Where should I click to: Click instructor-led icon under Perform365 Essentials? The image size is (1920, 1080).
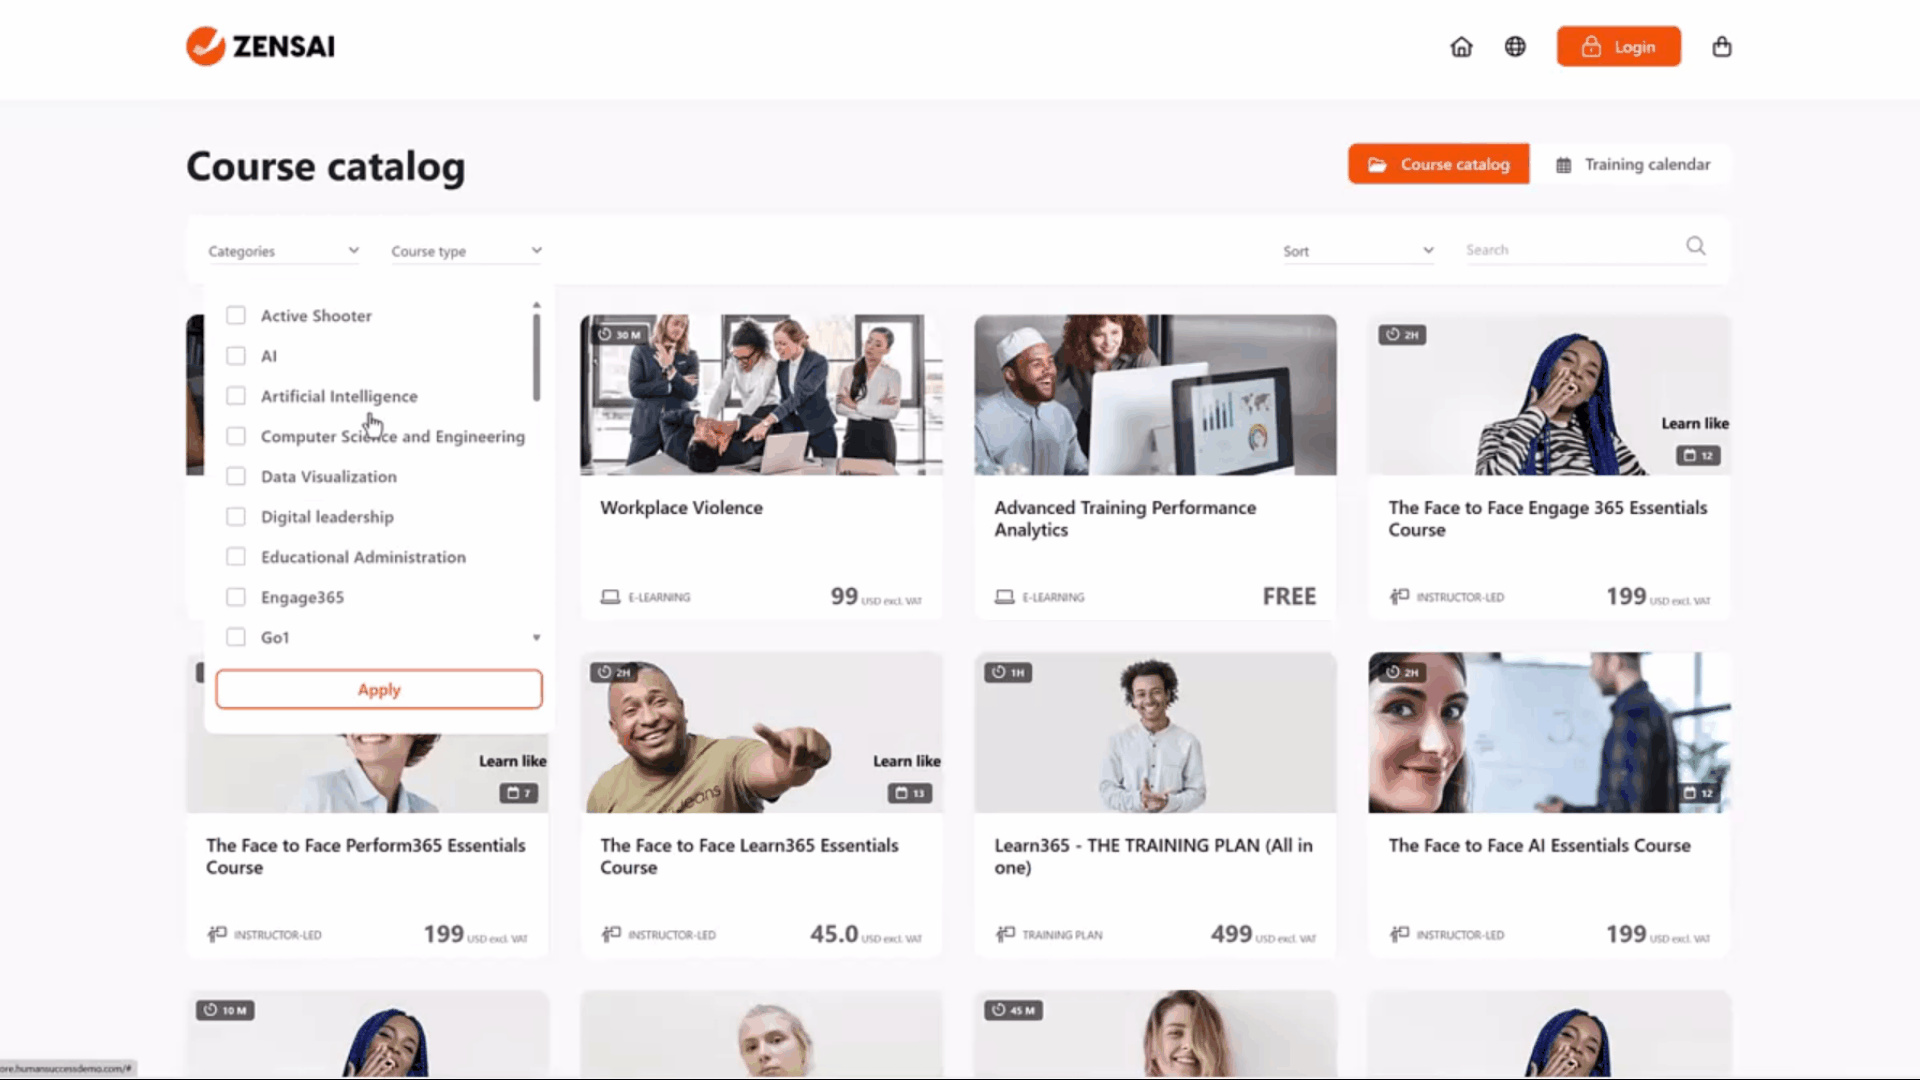click(x=216, y=934)
